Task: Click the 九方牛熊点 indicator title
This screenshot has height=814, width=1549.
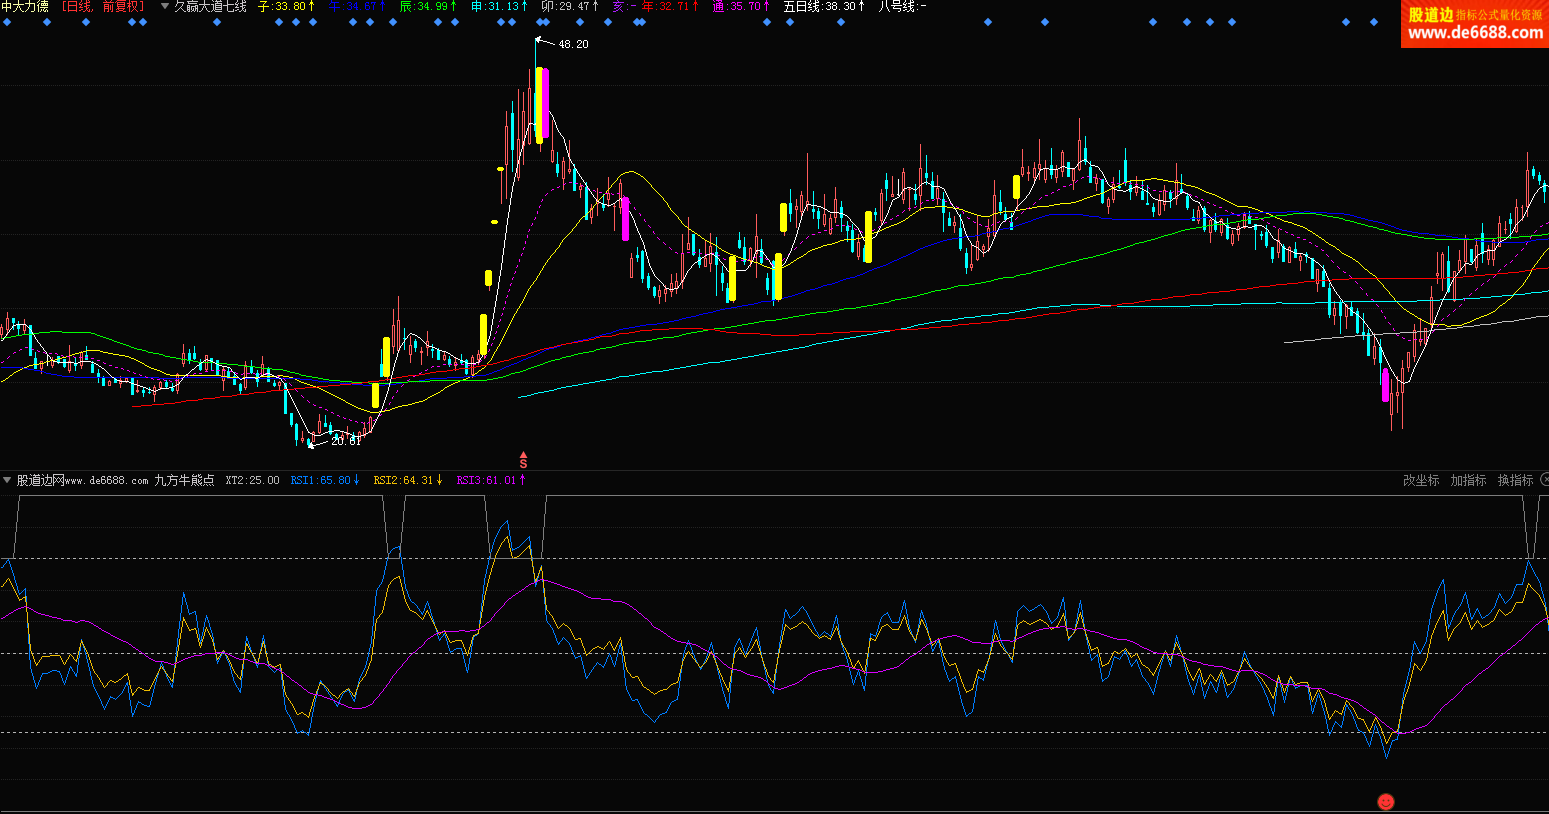Action: coord(184,480)
